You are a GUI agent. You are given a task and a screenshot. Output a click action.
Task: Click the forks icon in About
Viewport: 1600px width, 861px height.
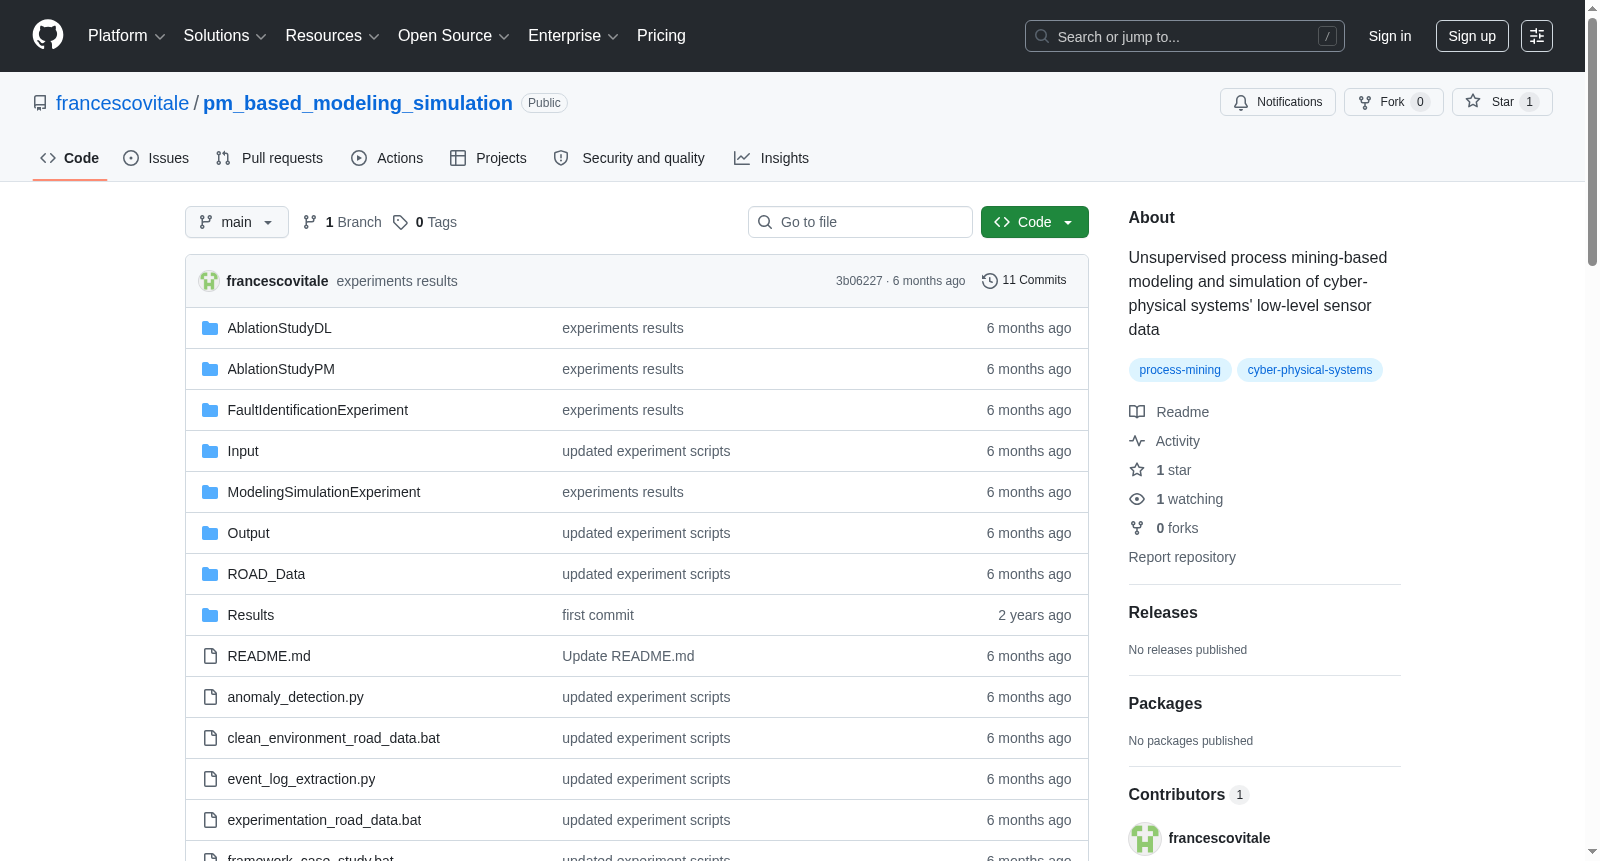coord(1137,528)
